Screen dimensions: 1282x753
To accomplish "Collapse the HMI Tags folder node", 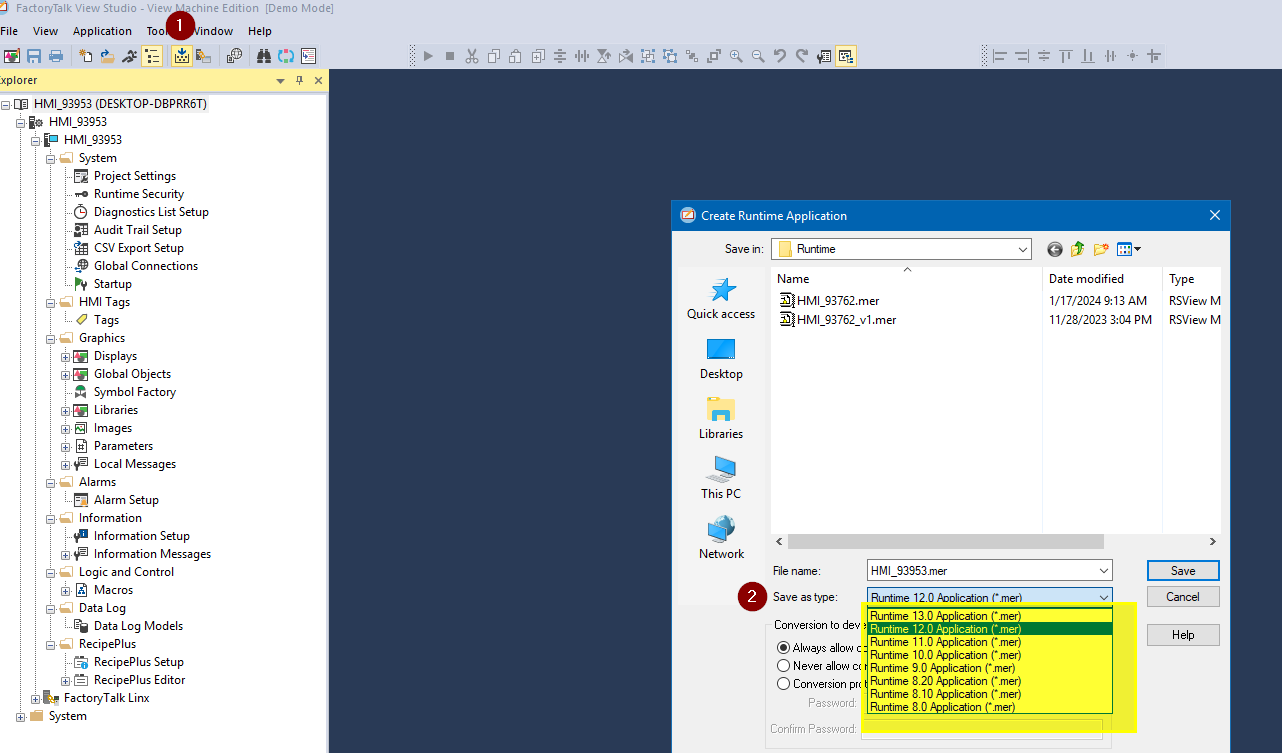I will 51,302.
